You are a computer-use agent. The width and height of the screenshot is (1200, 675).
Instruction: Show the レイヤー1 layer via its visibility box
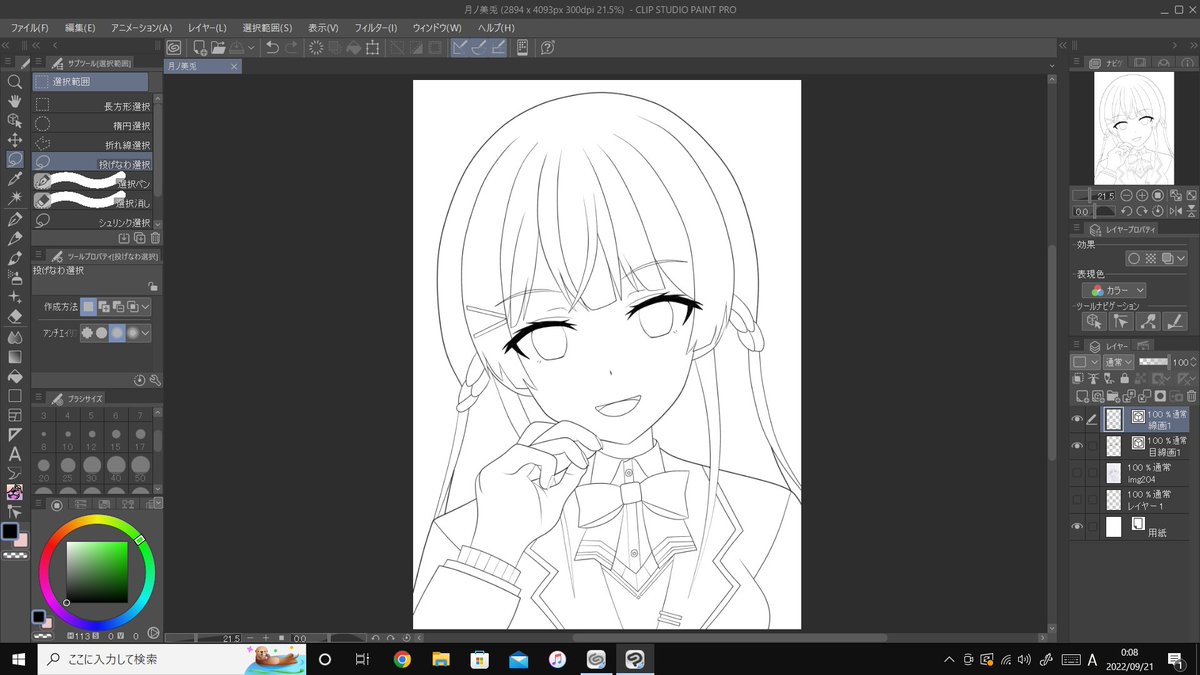click(x=1077, y=499)
